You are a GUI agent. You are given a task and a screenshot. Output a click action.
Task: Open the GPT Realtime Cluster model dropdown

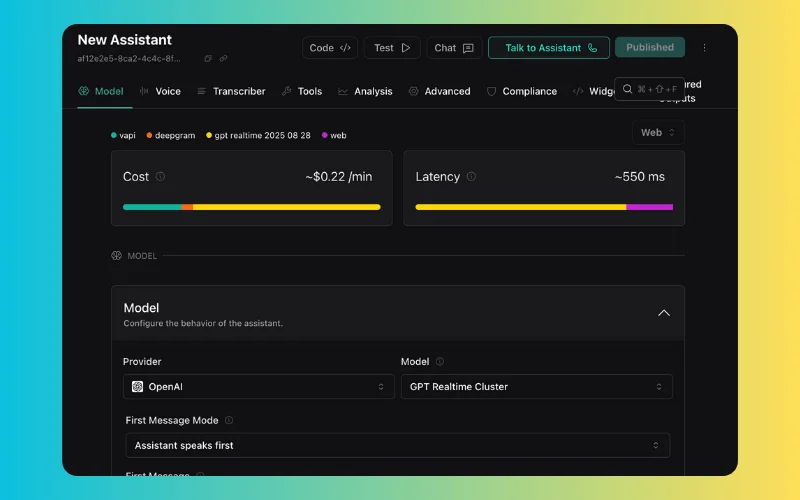click(x=536, y=387)
